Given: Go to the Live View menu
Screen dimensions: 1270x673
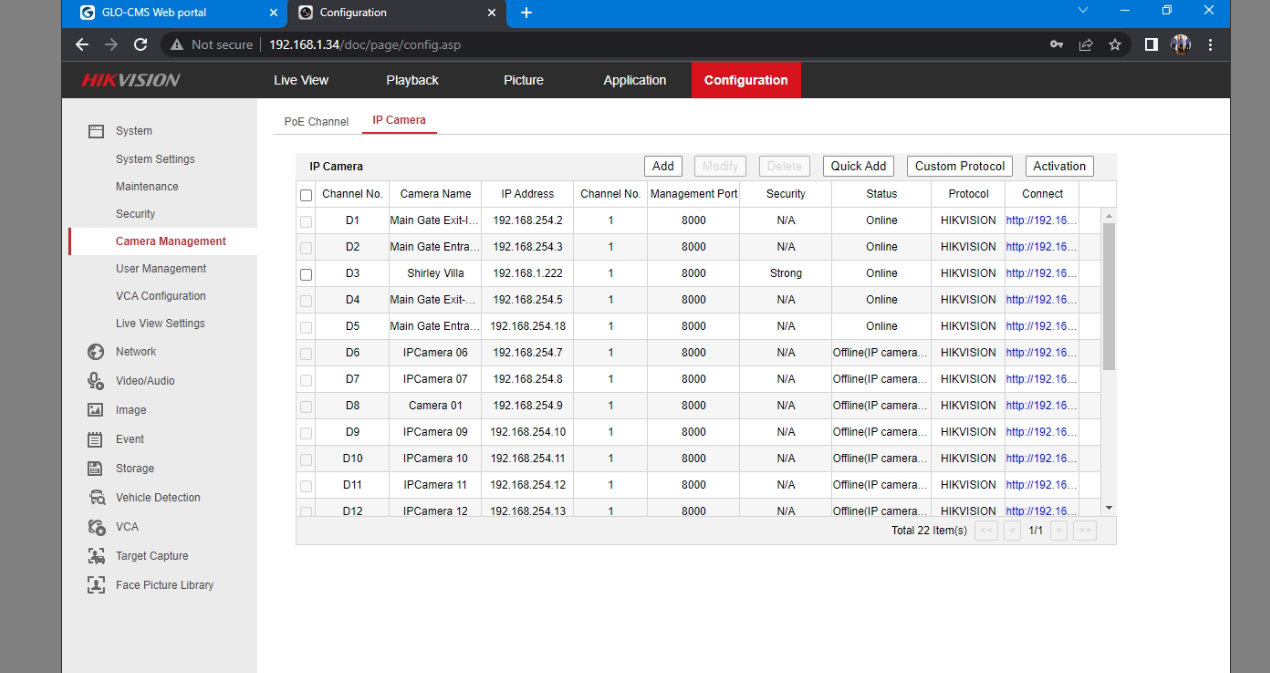Looking at the screenshot, I should [301, 80].
